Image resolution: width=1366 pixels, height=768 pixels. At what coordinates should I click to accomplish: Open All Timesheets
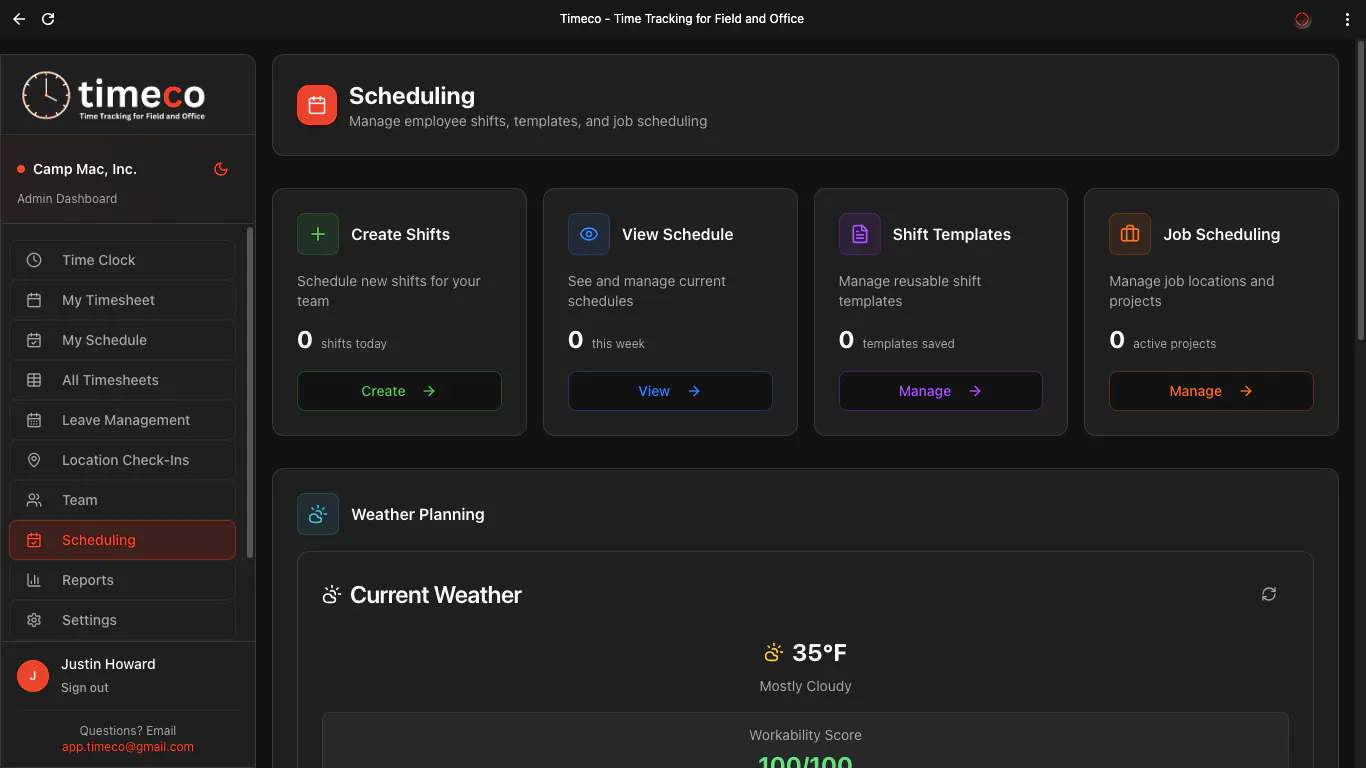click(x=122, y=380)
